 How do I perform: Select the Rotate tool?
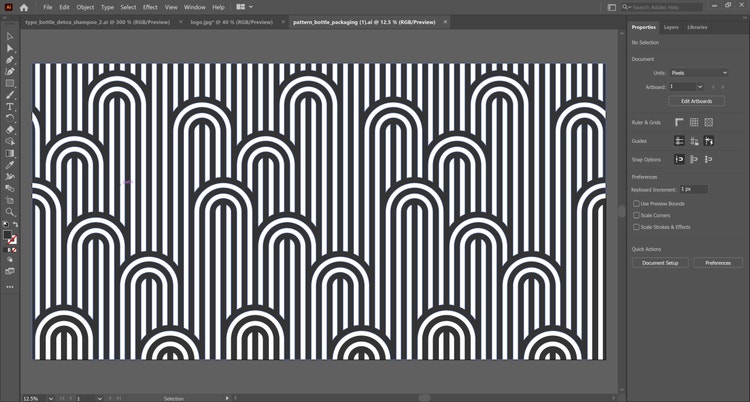pyautogui.click(x=10, y=118)
